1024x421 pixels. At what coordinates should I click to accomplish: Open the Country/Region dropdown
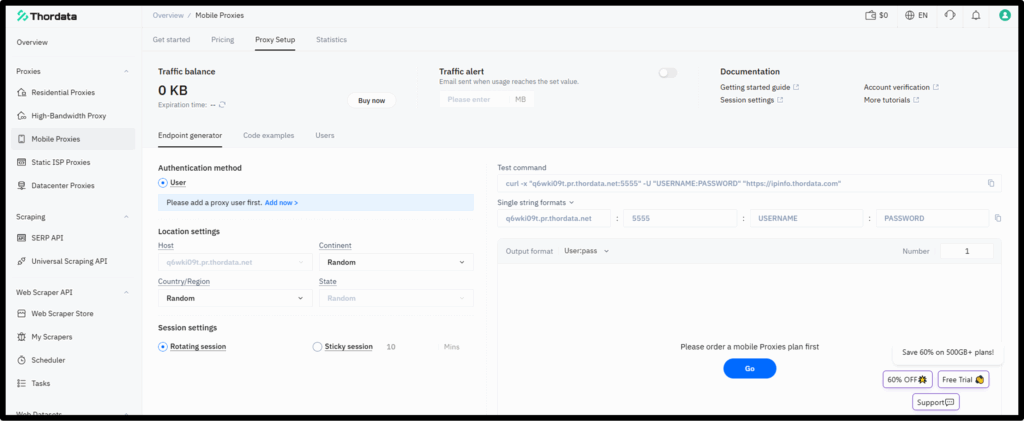pos(235,298)
